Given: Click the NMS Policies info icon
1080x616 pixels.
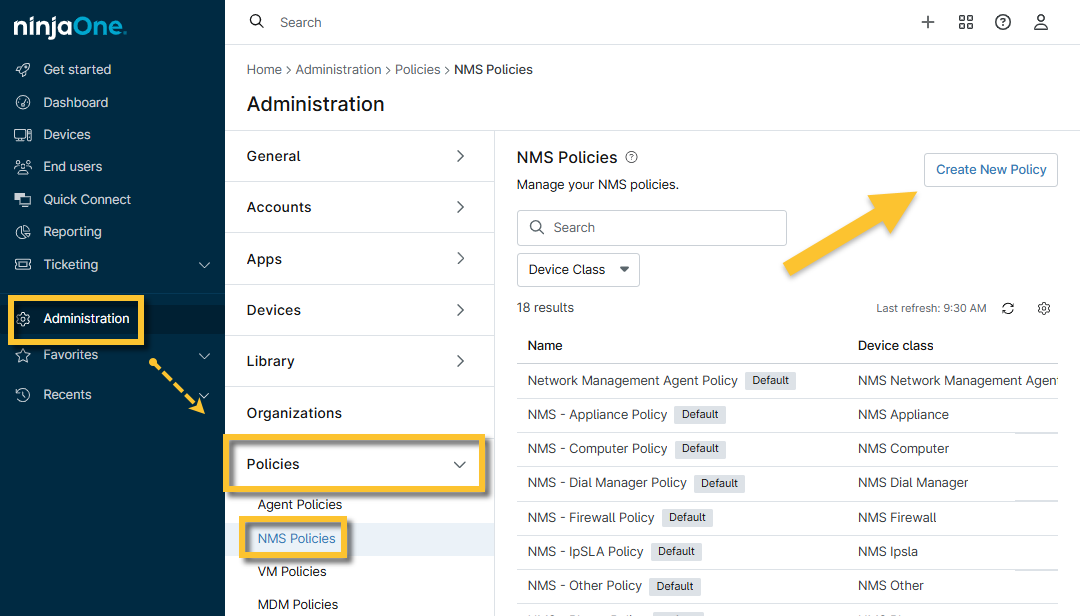Looking at the screenshot, I should tap(631, 157).
